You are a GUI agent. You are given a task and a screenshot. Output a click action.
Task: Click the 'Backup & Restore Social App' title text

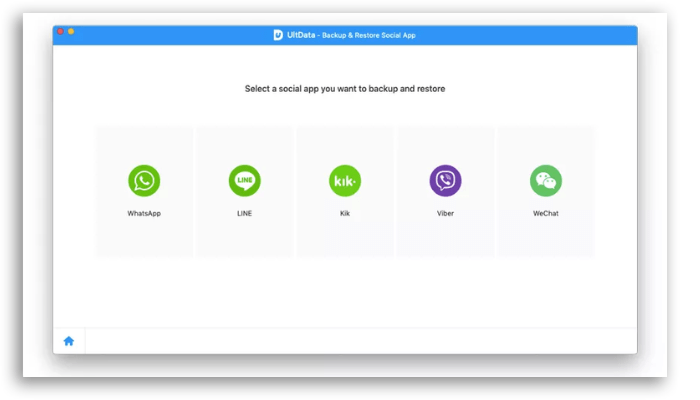(369, 35)
